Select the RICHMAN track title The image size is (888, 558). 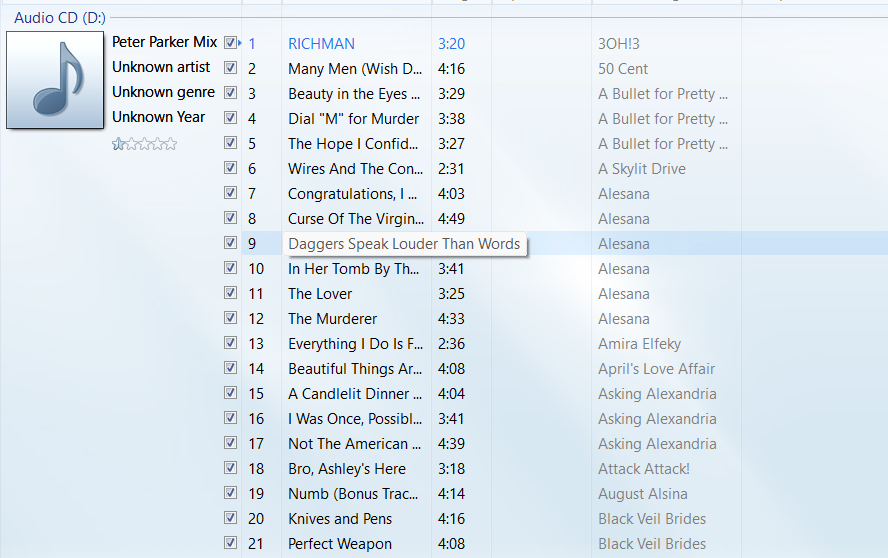[x=321, y=44]
